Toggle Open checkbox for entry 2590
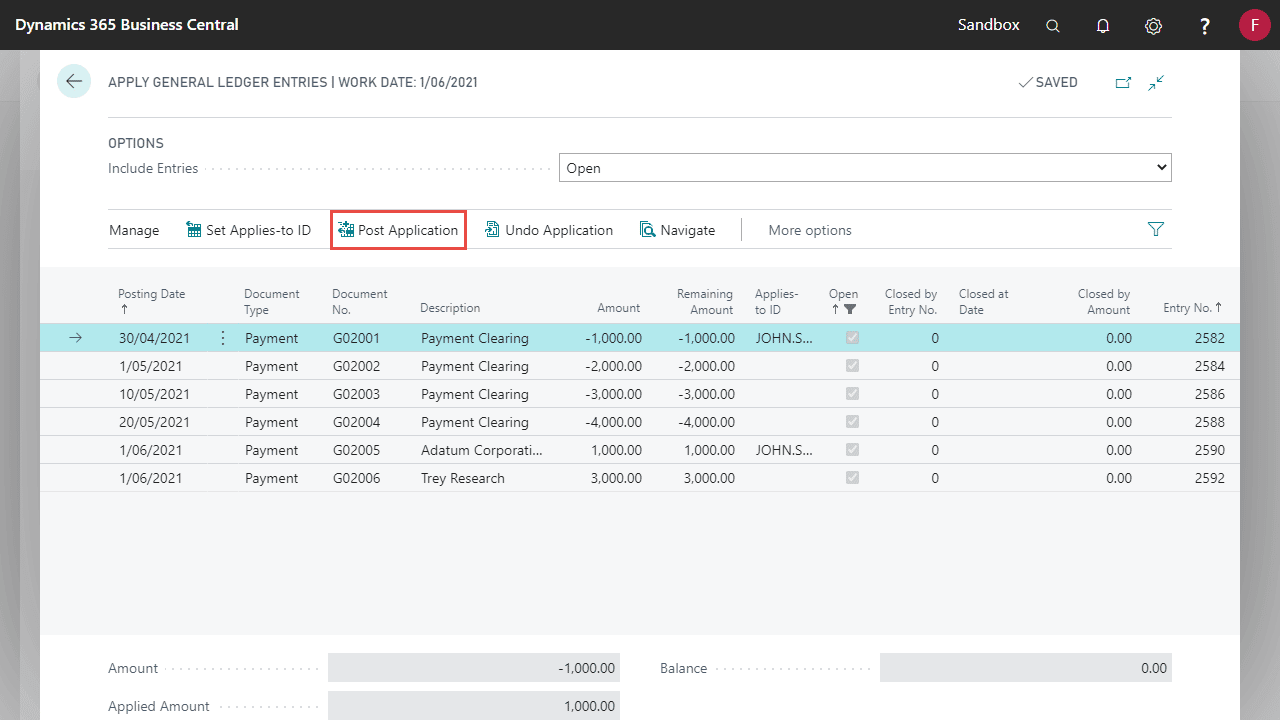 852,450
